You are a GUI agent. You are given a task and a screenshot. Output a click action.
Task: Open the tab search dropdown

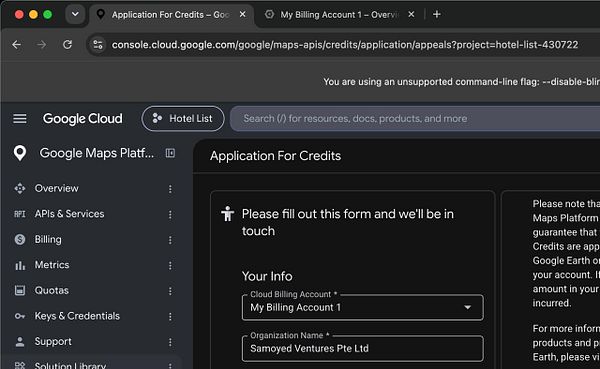pyautogui.click(x=75, y=15)
